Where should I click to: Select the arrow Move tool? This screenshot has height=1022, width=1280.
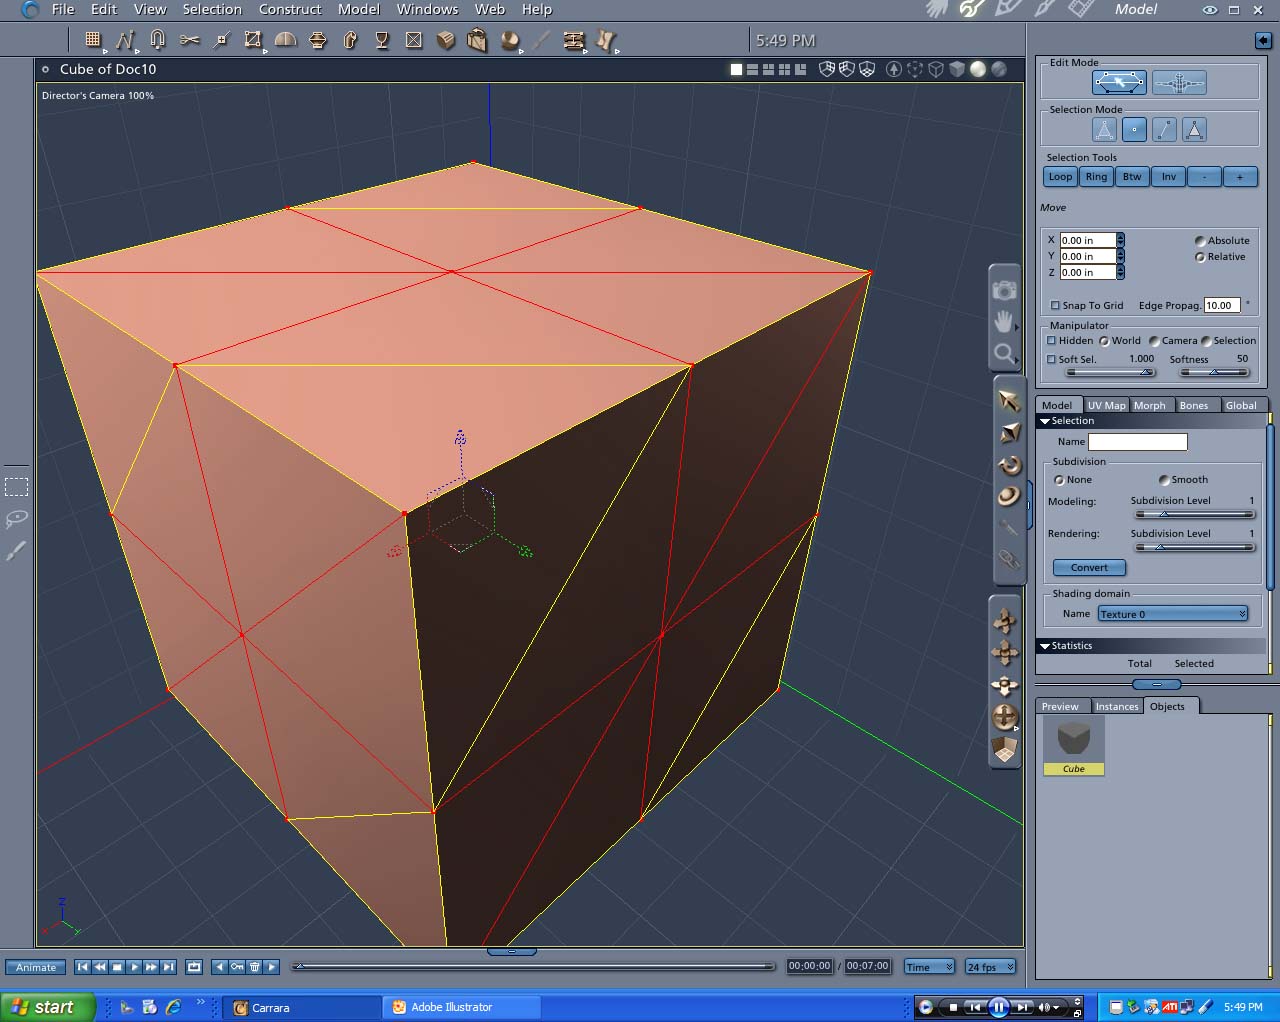1008,400
